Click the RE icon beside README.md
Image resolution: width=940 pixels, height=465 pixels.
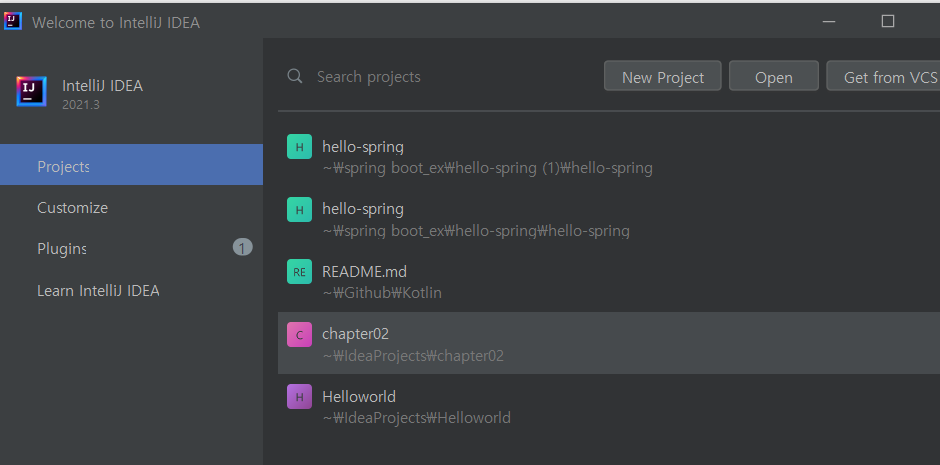[299, 271]
